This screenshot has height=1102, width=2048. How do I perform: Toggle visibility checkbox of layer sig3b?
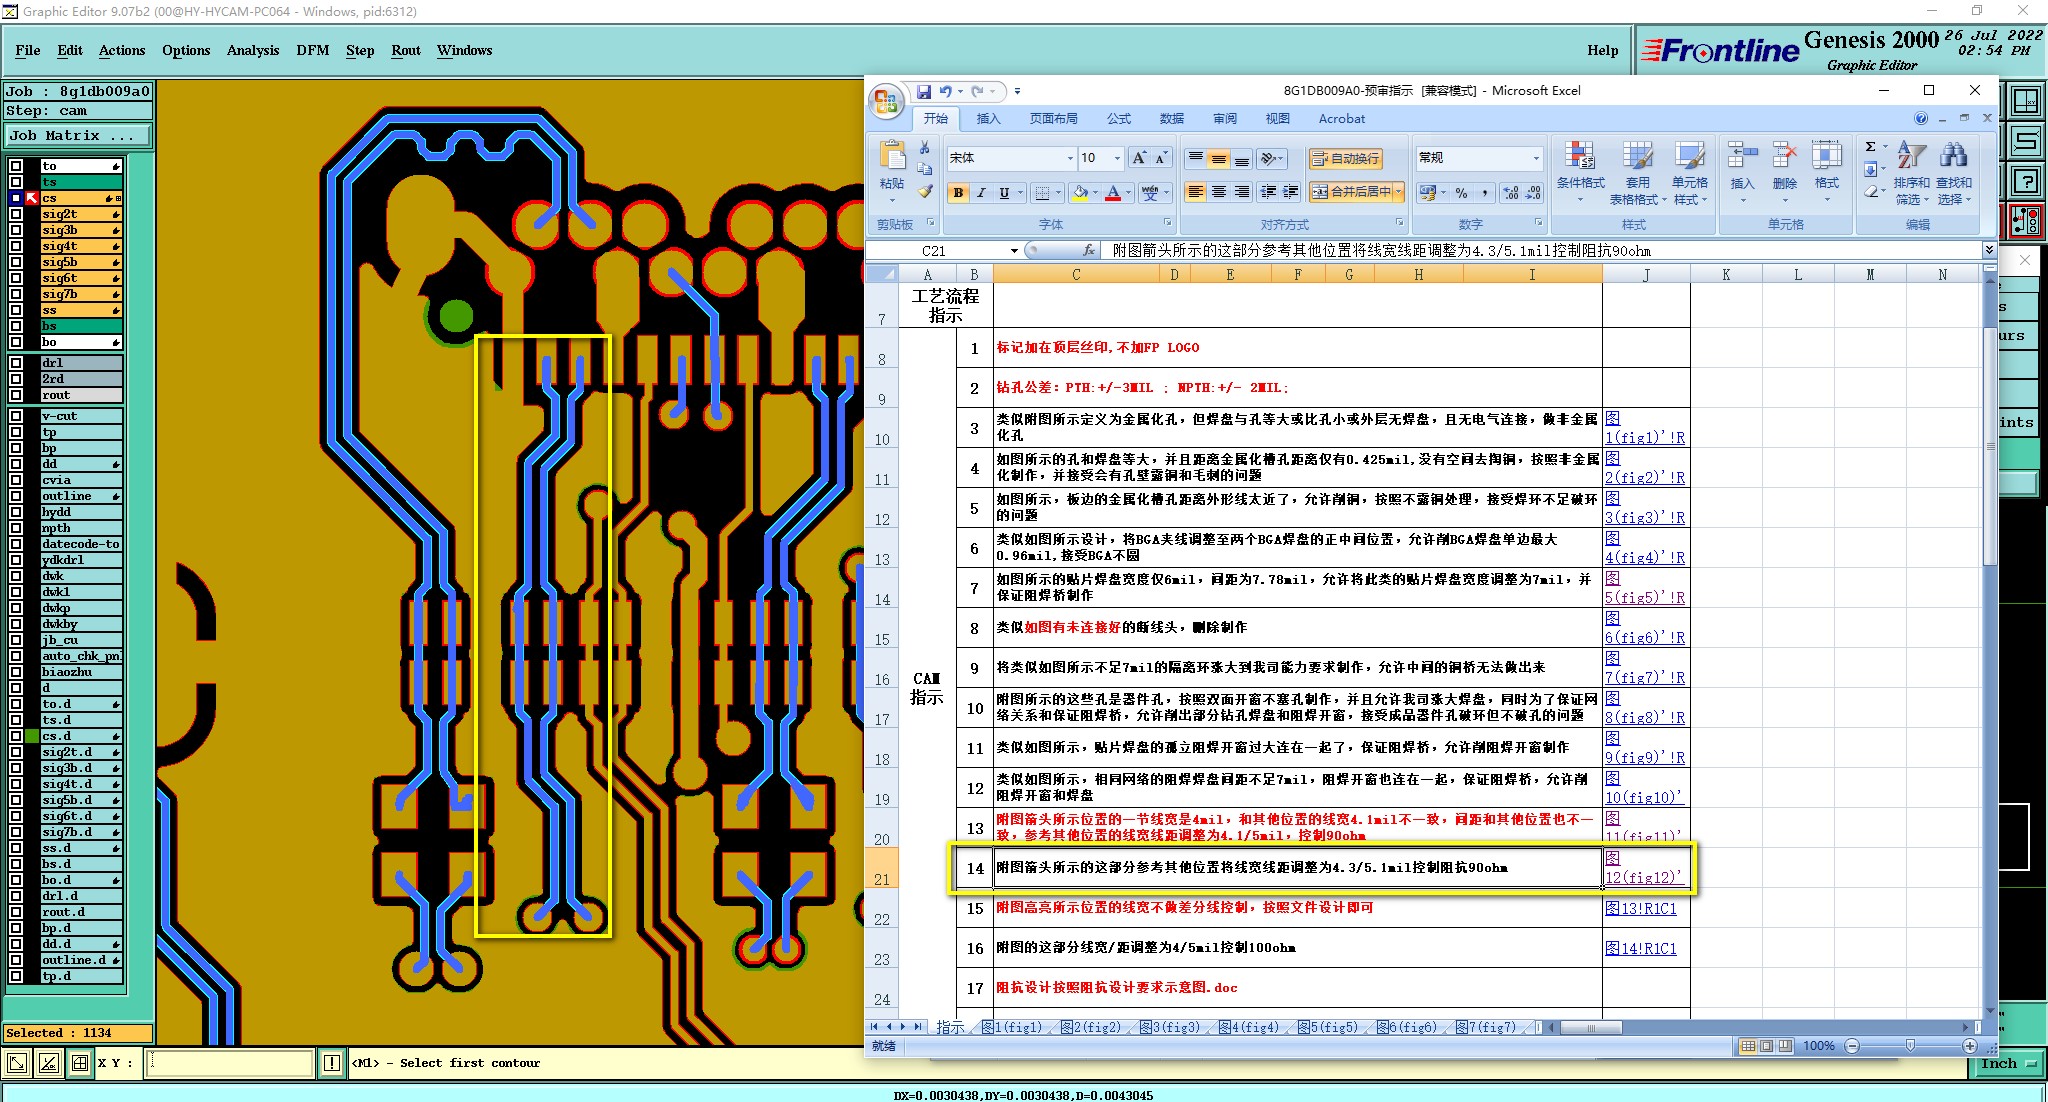(x=16, y=230)
